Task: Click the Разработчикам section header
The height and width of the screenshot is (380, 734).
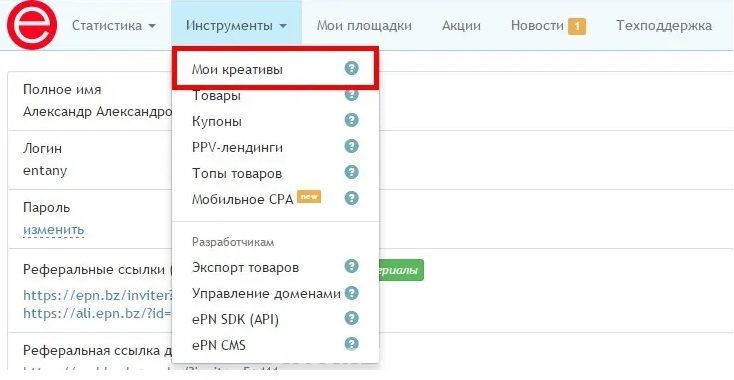Action: 233,242
